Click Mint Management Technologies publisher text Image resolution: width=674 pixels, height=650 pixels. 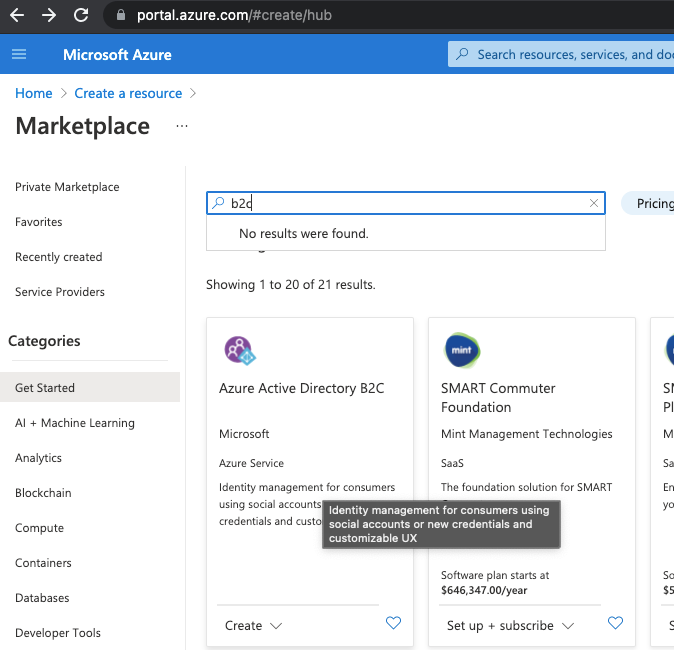pos(527,434)
